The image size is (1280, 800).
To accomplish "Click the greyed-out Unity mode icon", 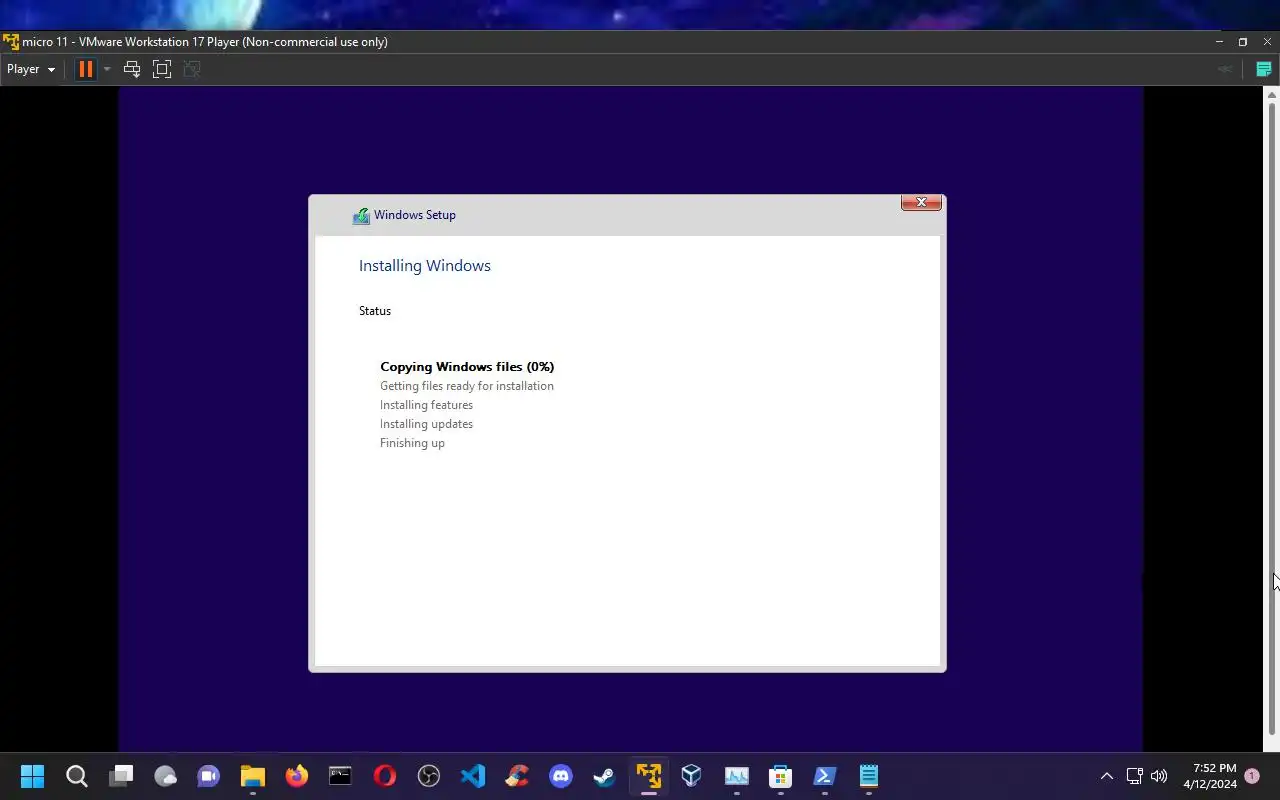I will (x=192, y=69).
